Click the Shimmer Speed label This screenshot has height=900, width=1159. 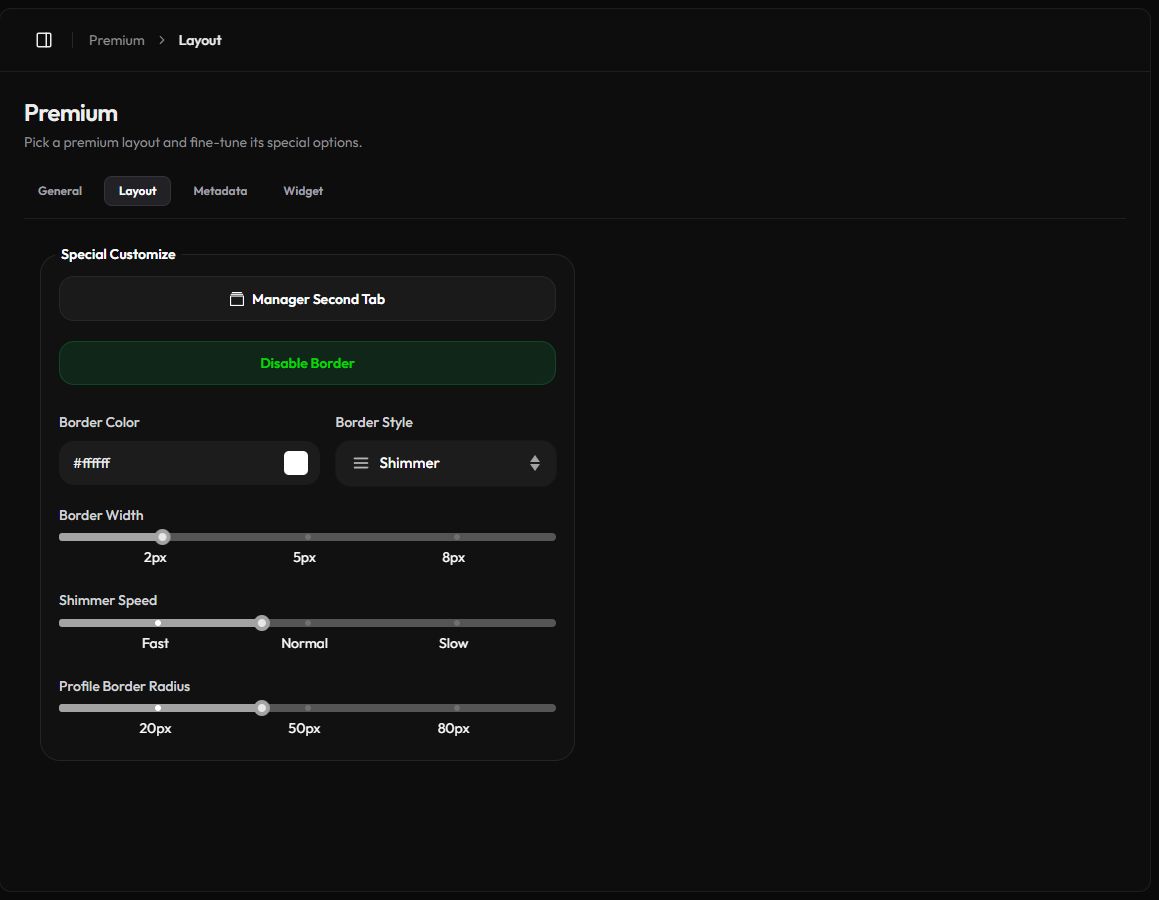click(108, 600)
